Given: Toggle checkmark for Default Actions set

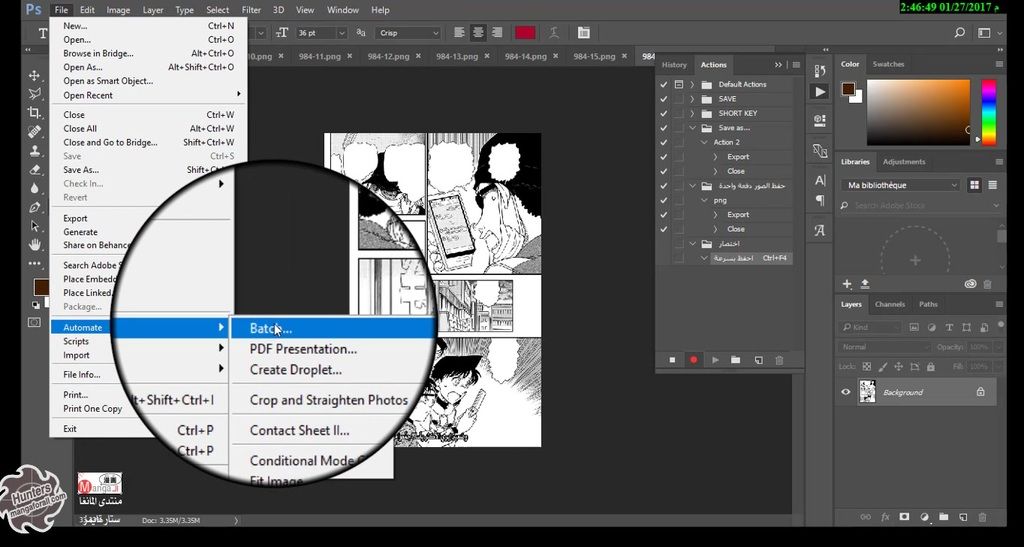Looking at the screenshot, I should pyautogui.click(x=664, y=84).
